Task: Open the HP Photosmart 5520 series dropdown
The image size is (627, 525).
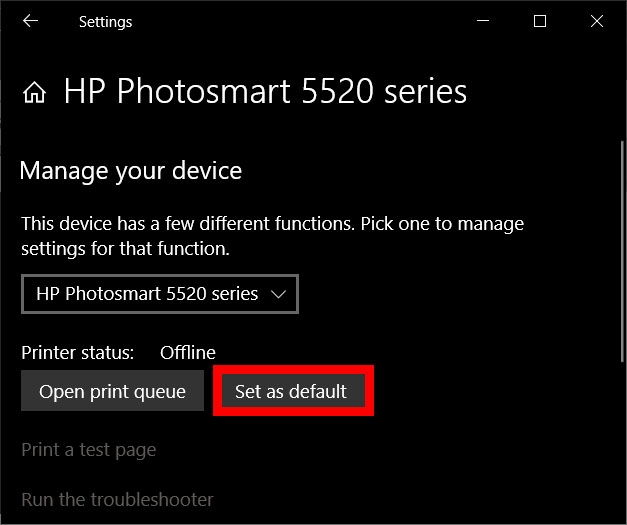Action: click(x=160, y=294)
